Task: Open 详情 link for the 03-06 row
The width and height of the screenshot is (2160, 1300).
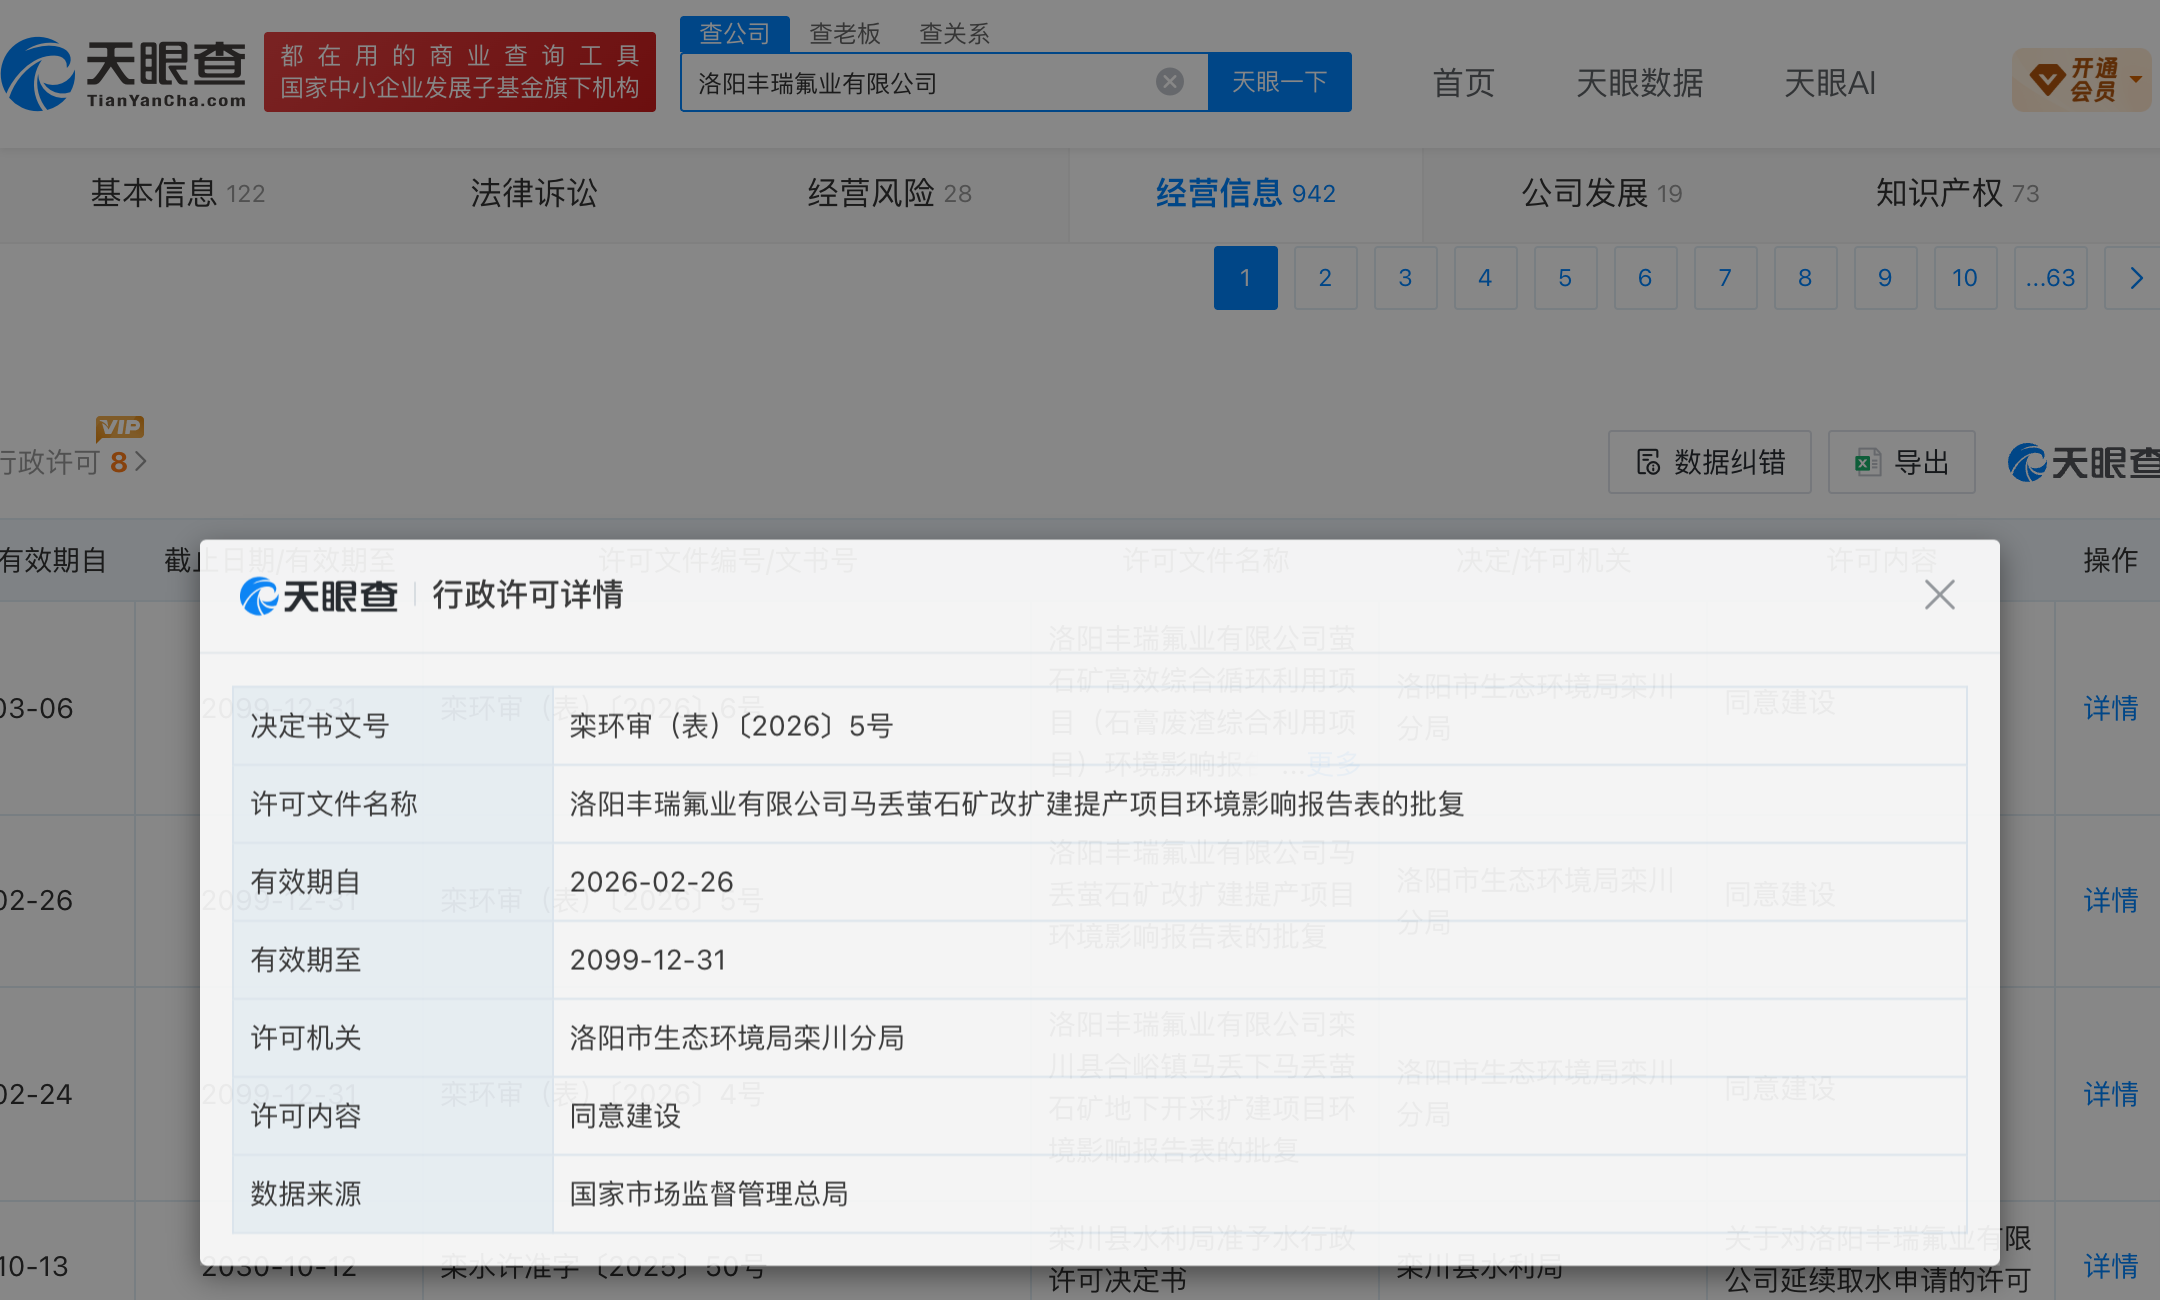Action: pos(2110,708)
